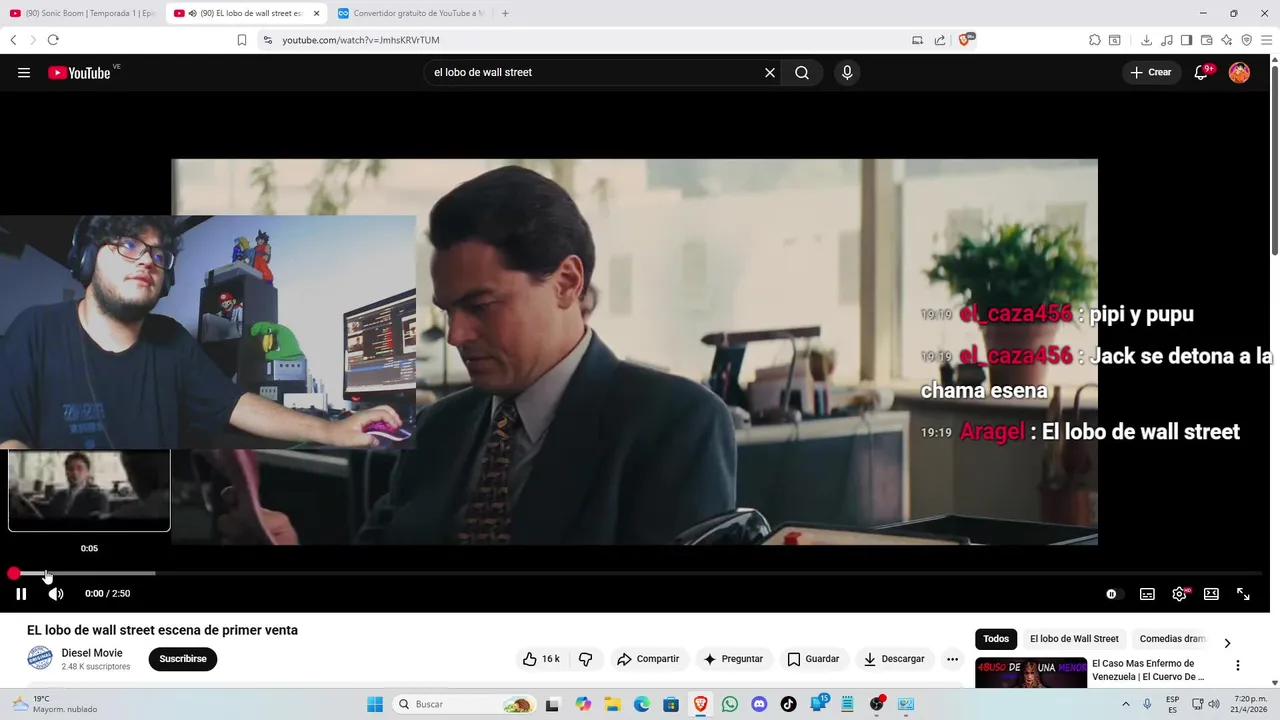Image resolution: width=1280 pixels, height=720 pixels.
Task: Open weather widget 19°C
Action: coord(54,704)
